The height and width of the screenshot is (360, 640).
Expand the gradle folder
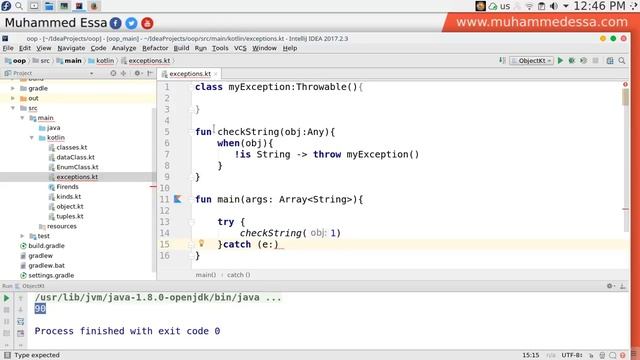pos(13,88)
